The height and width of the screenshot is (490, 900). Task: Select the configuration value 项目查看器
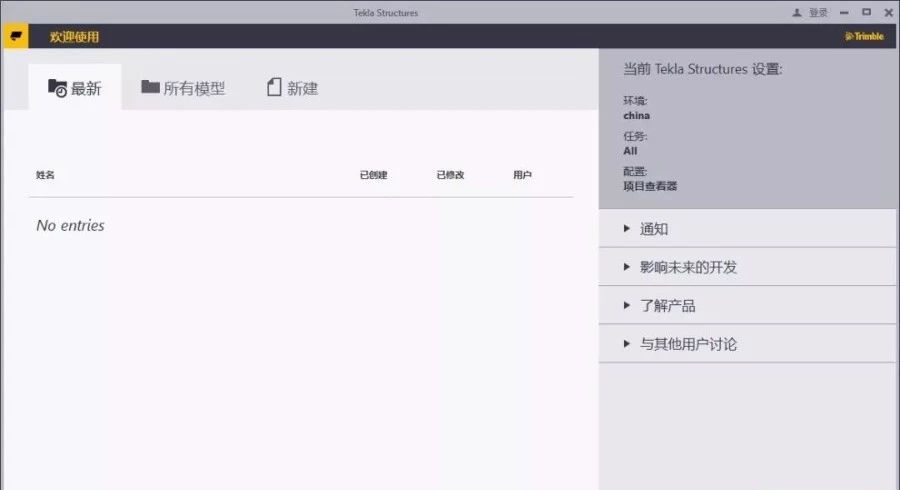650,186
